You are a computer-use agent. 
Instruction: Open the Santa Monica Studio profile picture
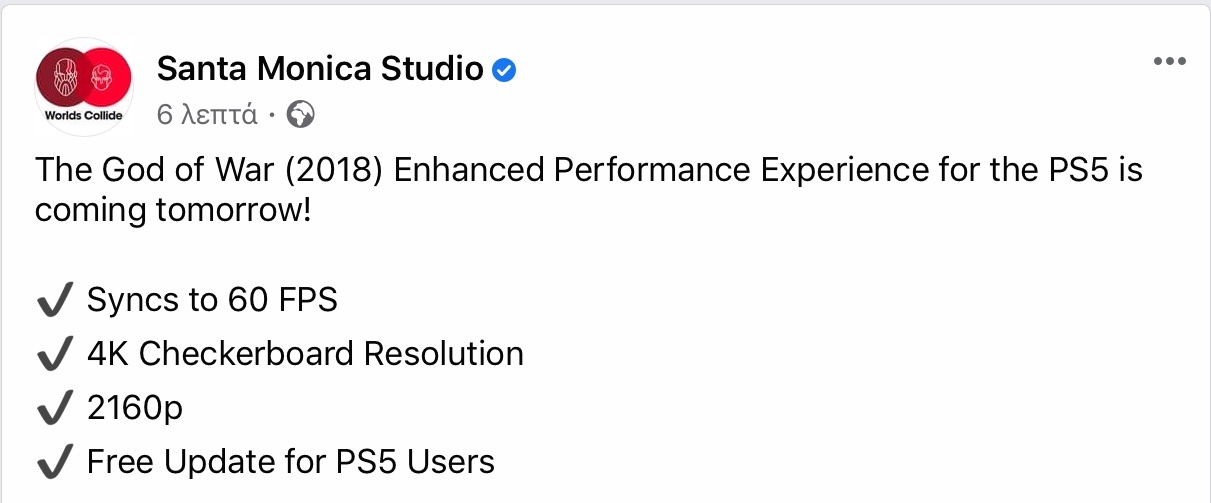pyautogui.click(x=84, y=87)
